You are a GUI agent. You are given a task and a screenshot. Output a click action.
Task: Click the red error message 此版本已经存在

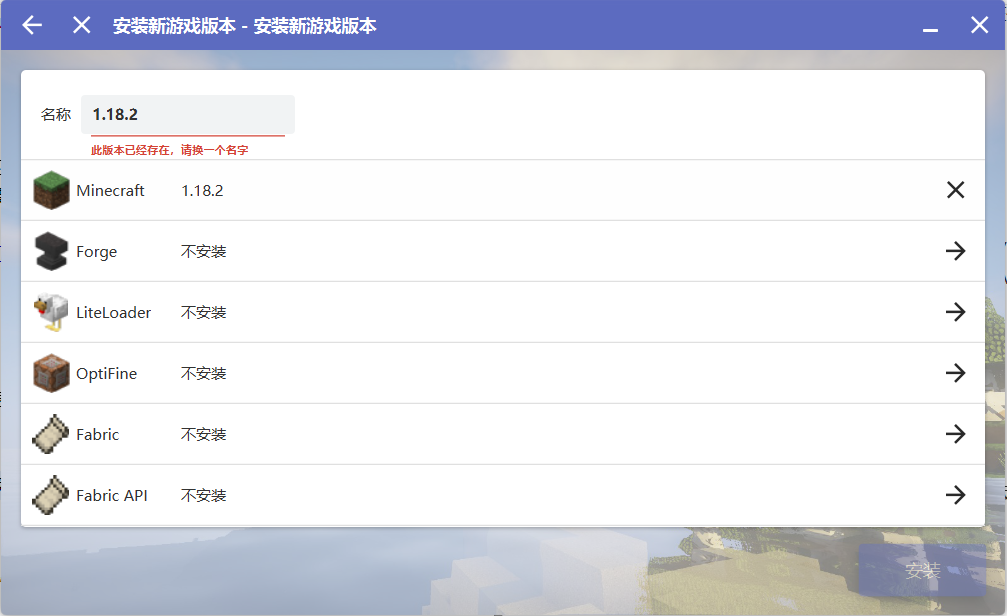tap(170, 150)
